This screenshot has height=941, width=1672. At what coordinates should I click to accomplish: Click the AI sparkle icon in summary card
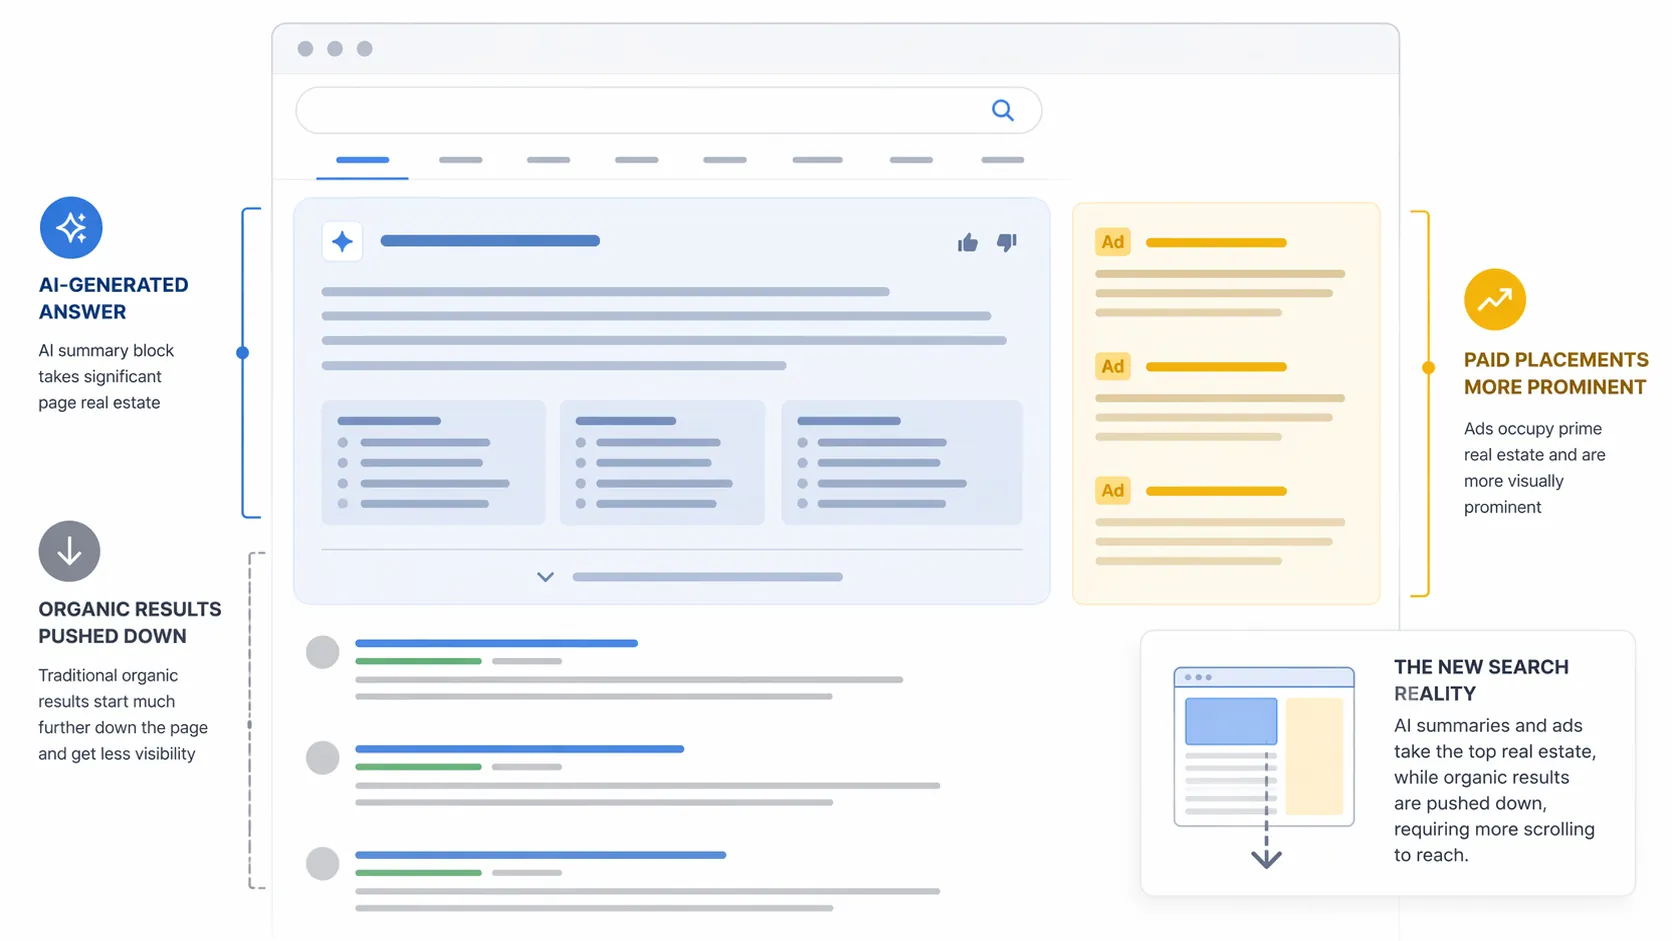(342, 241)
